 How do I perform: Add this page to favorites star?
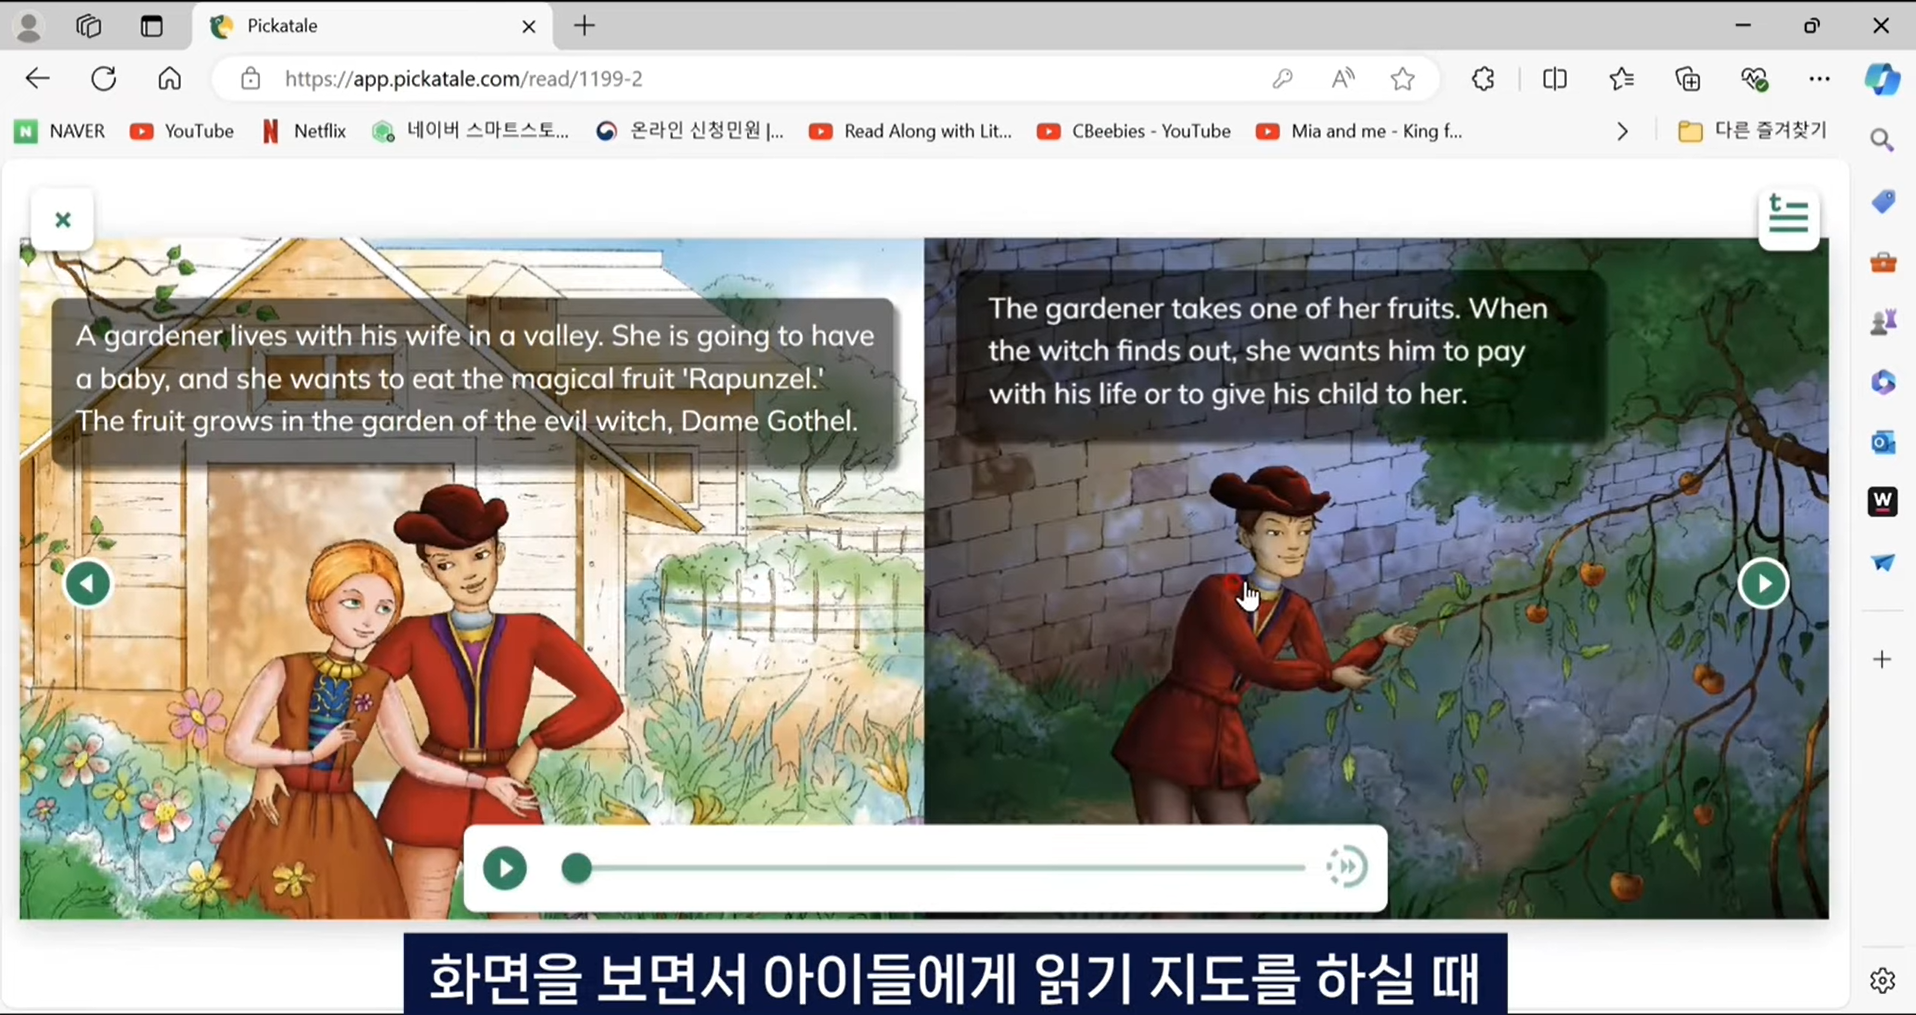click(x=1403, y=79)
